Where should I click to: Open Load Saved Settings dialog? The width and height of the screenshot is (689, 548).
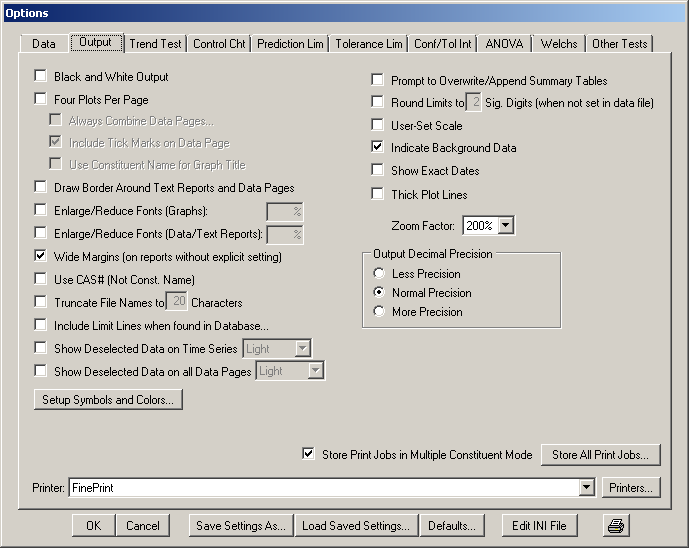[x=356, y=526]
